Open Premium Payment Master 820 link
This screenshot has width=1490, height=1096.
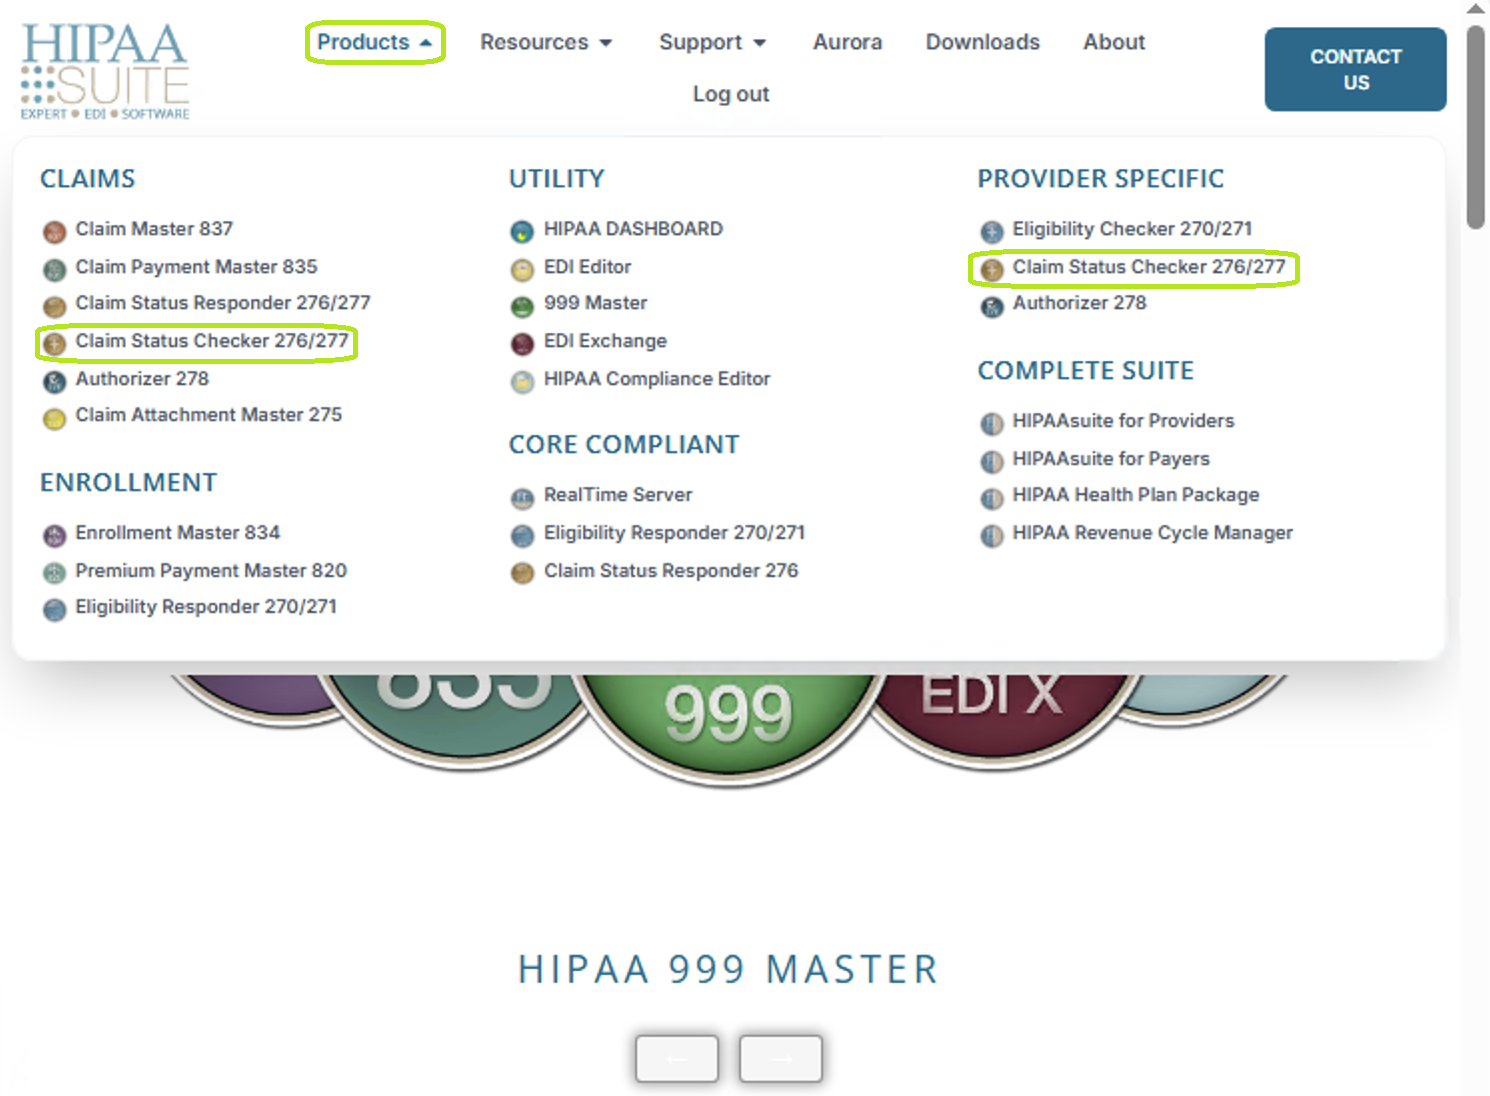point(211,571)
